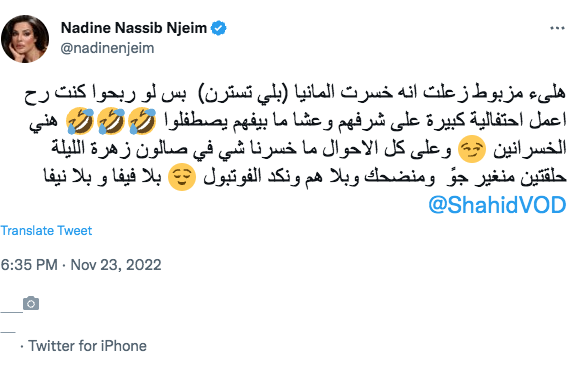This screenshot has height=370, width=577.
Task: Click Translate Tweet
Action: point(46,230)
